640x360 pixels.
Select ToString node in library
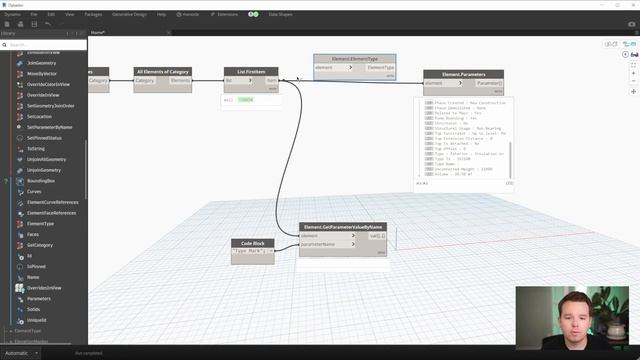pos(36,149)
